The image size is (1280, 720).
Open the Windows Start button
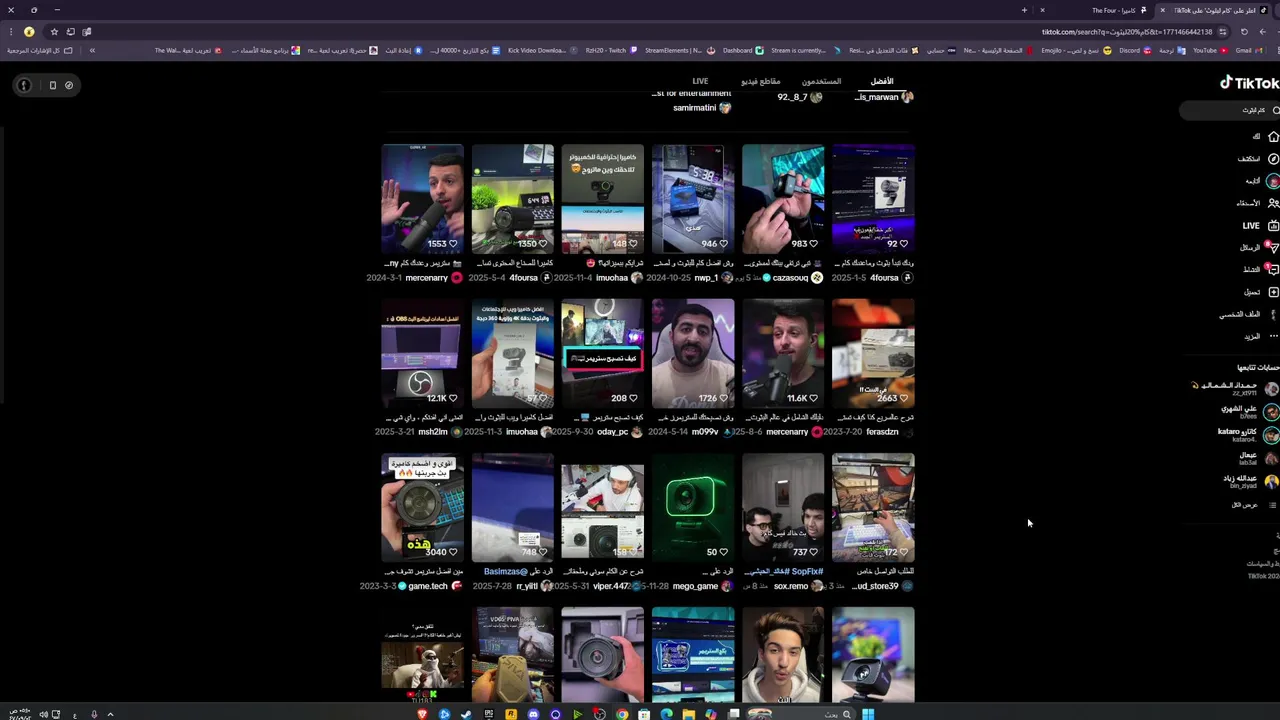pyautogui.click(x=868, y=714)
